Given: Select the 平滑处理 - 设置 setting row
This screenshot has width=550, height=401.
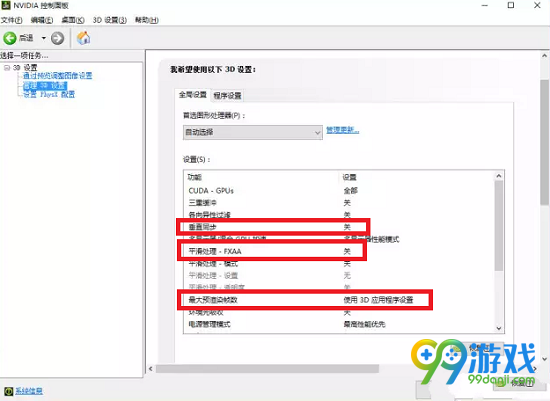Looking at the screenshot, I should [x=339, y=275].
